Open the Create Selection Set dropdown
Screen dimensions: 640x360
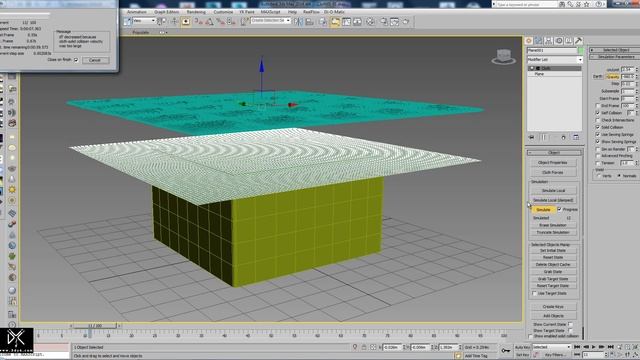[x=271, y=20]
